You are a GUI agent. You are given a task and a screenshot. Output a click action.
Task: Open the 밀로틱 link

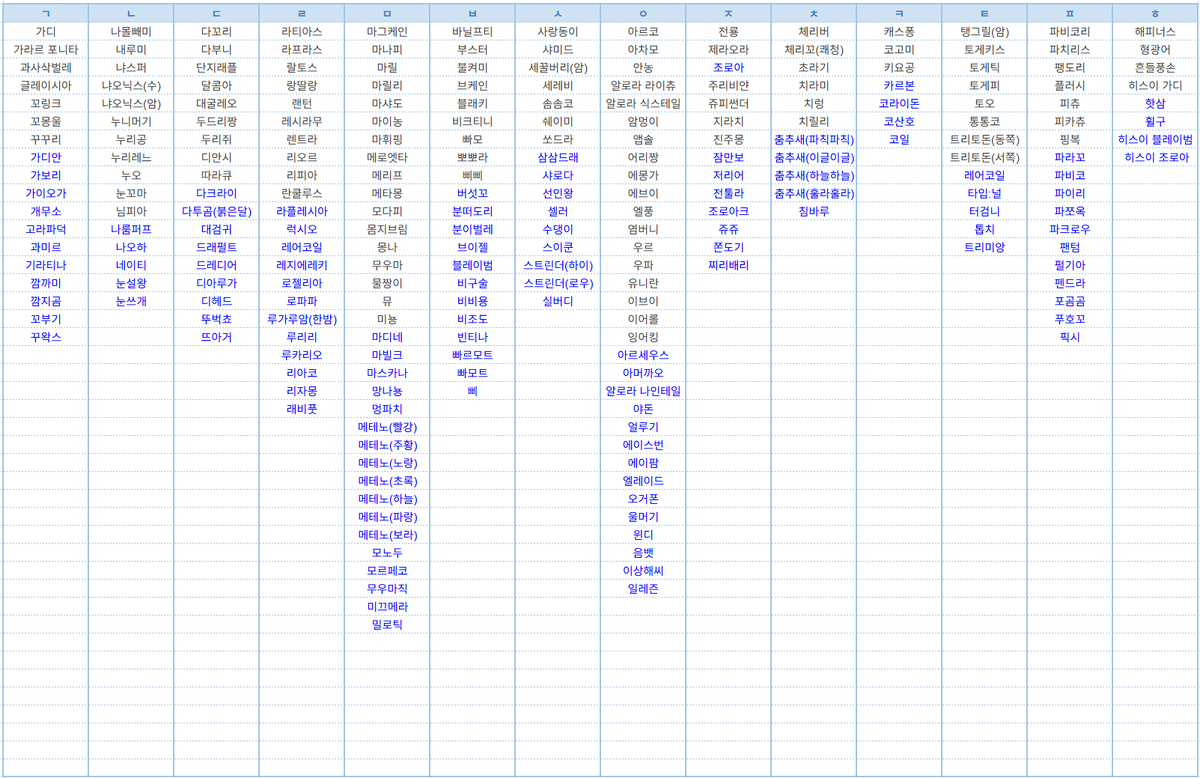pyautogui.click(x=387, y=625)
